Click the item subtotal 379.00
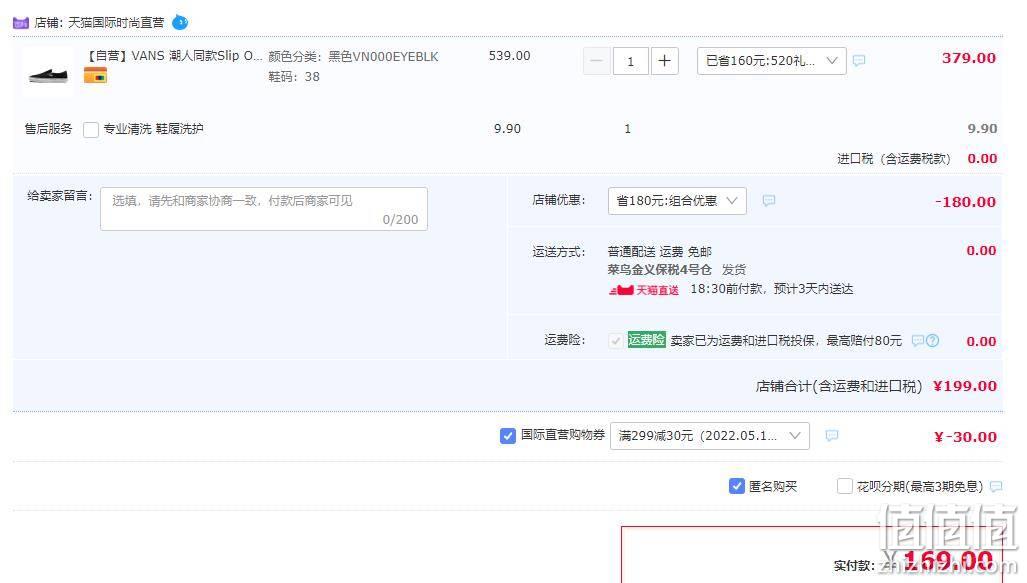 [969, 58]
